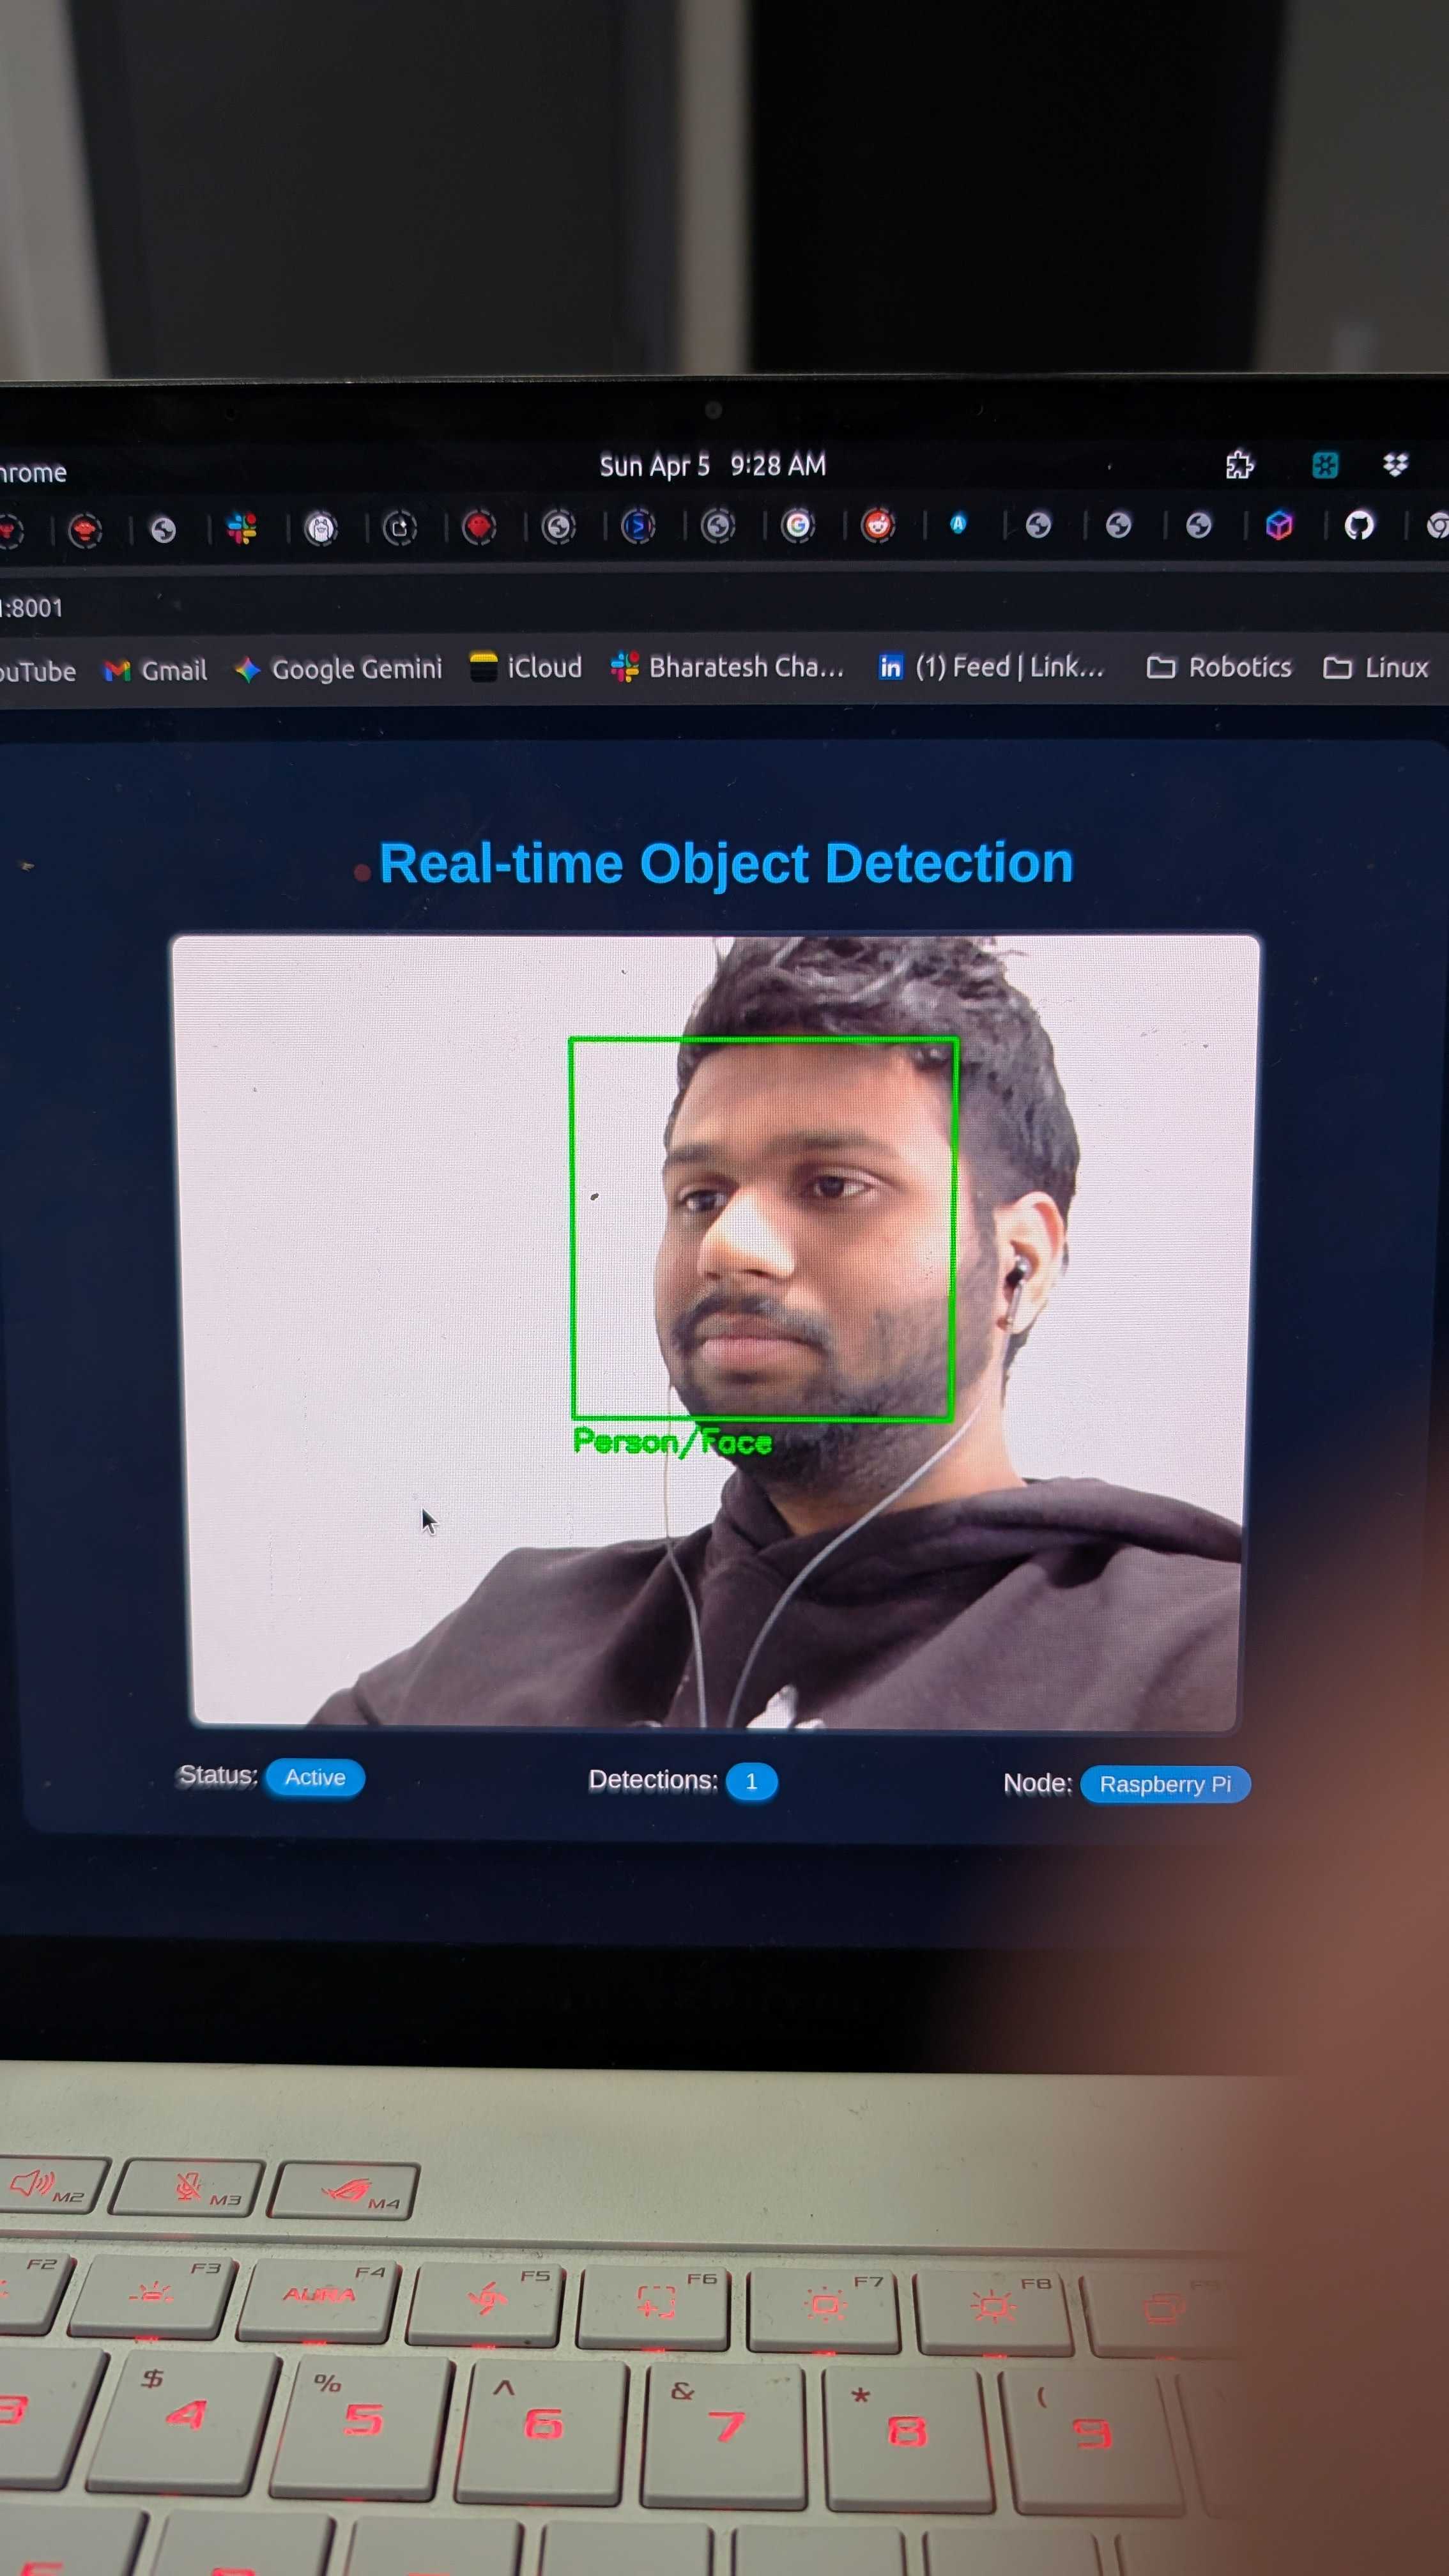Open the Gmail bookmark
The height and width of the screenshot is (2576, 1449).
[156, 670]
